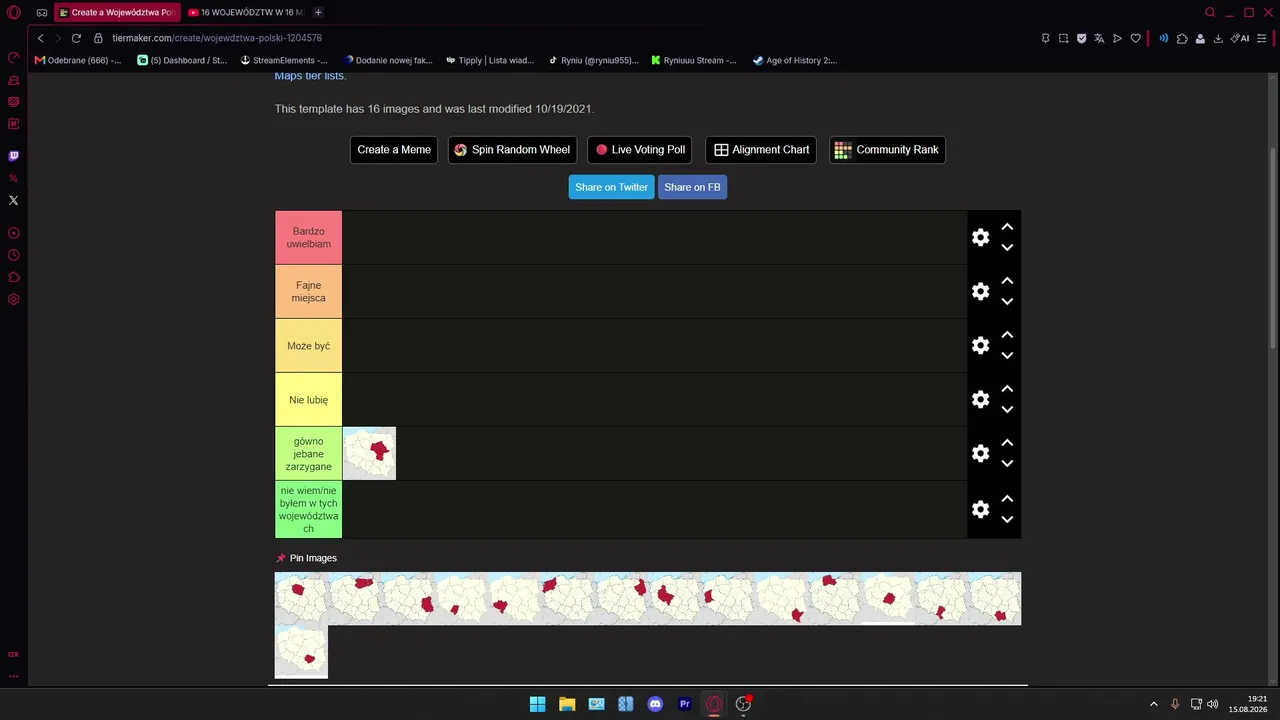Open Twitch in Opera sidebar
Image resolution: width=1280 pixels, height=720 pixels.
click(x=14, y=156)
